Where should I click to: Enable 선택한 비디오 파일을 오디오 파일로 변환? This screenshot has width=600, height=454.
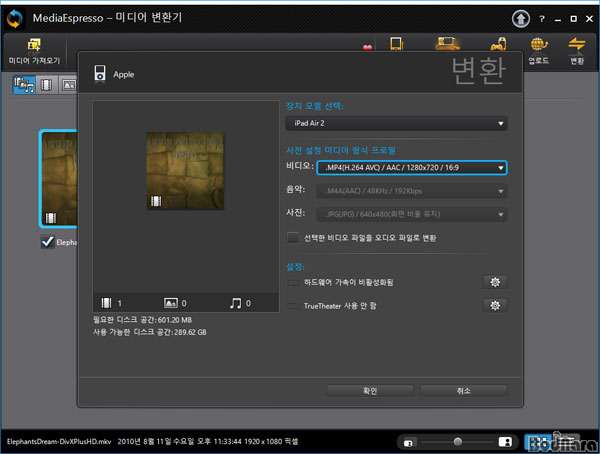[293, 238]
